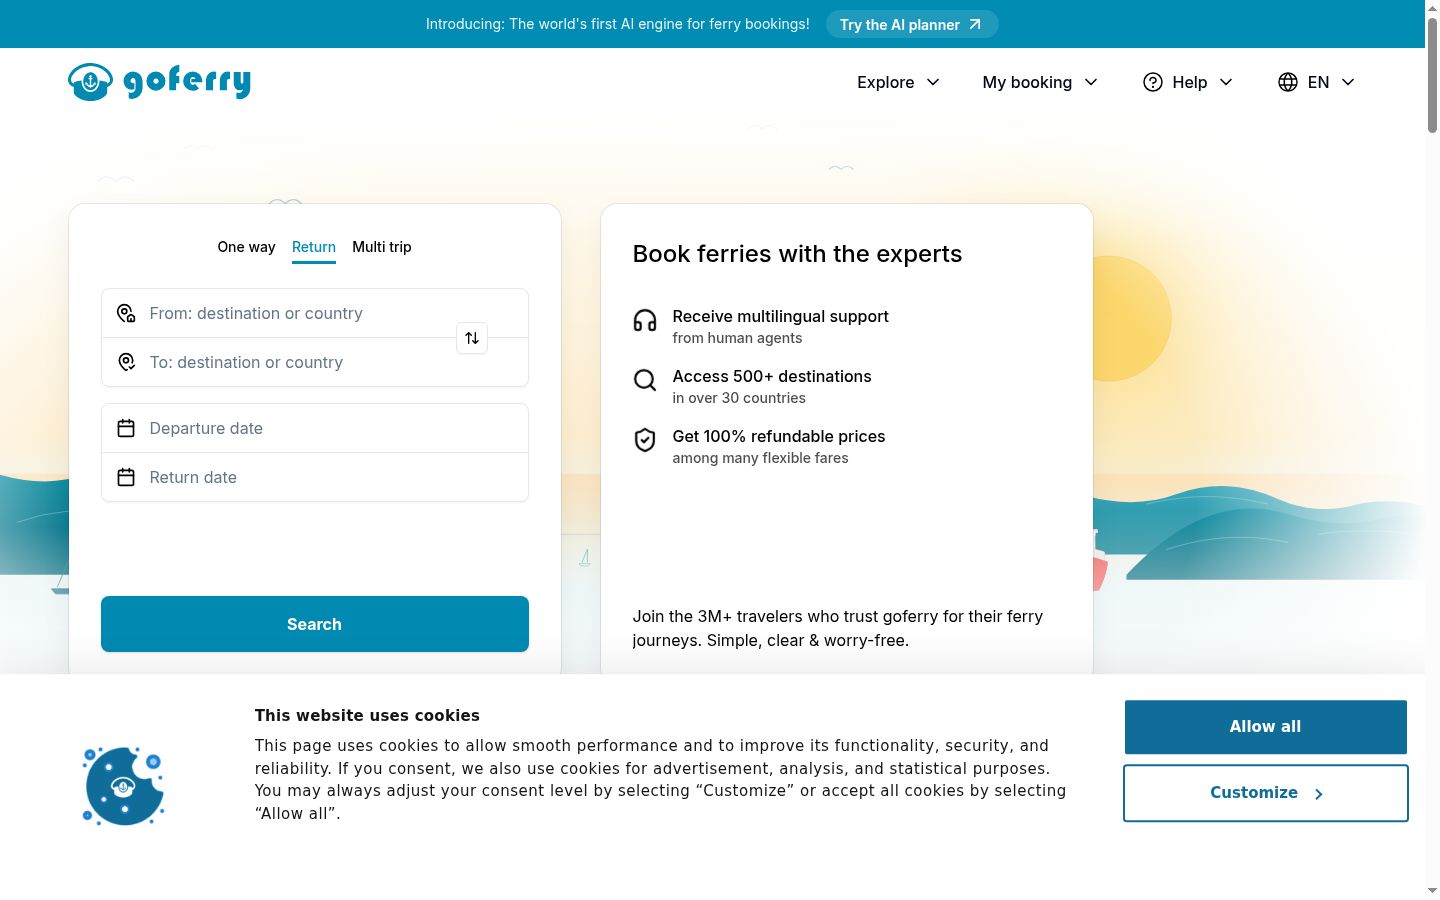Select the One way tab
This screenshot has height=900, width=1440.
(246, 247)
